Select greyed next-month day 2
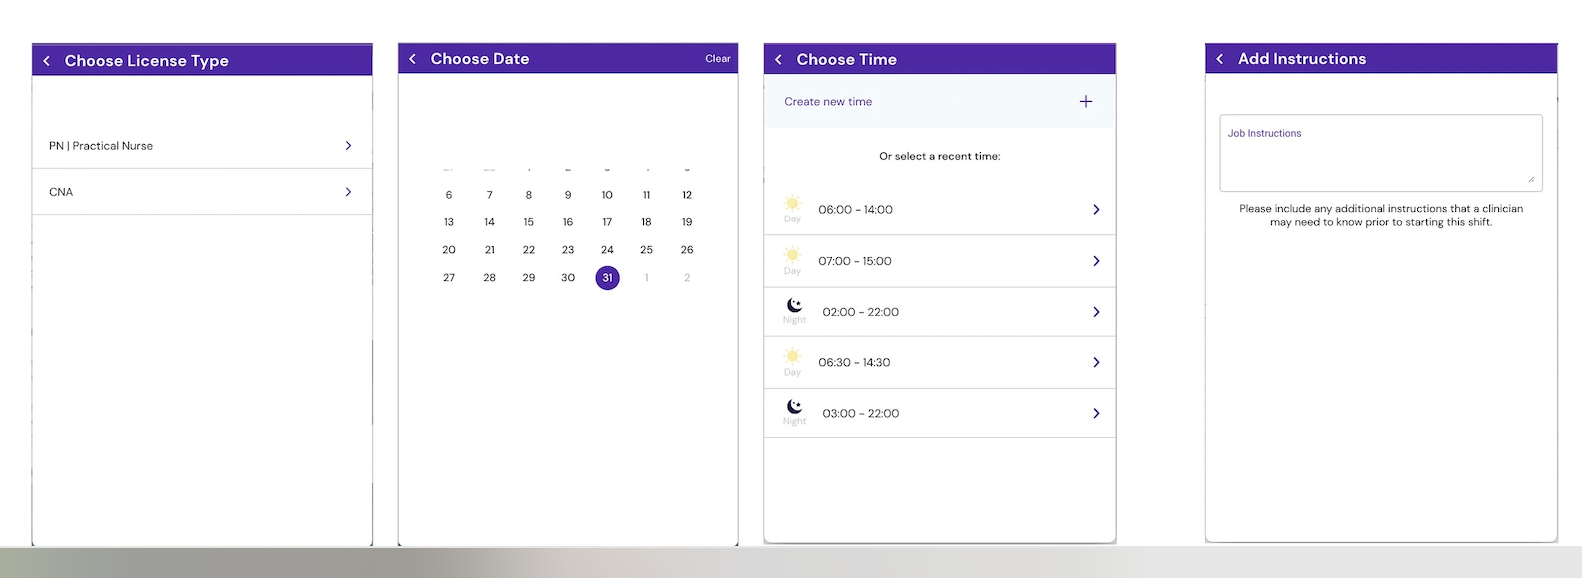 (x=687, y=278)
